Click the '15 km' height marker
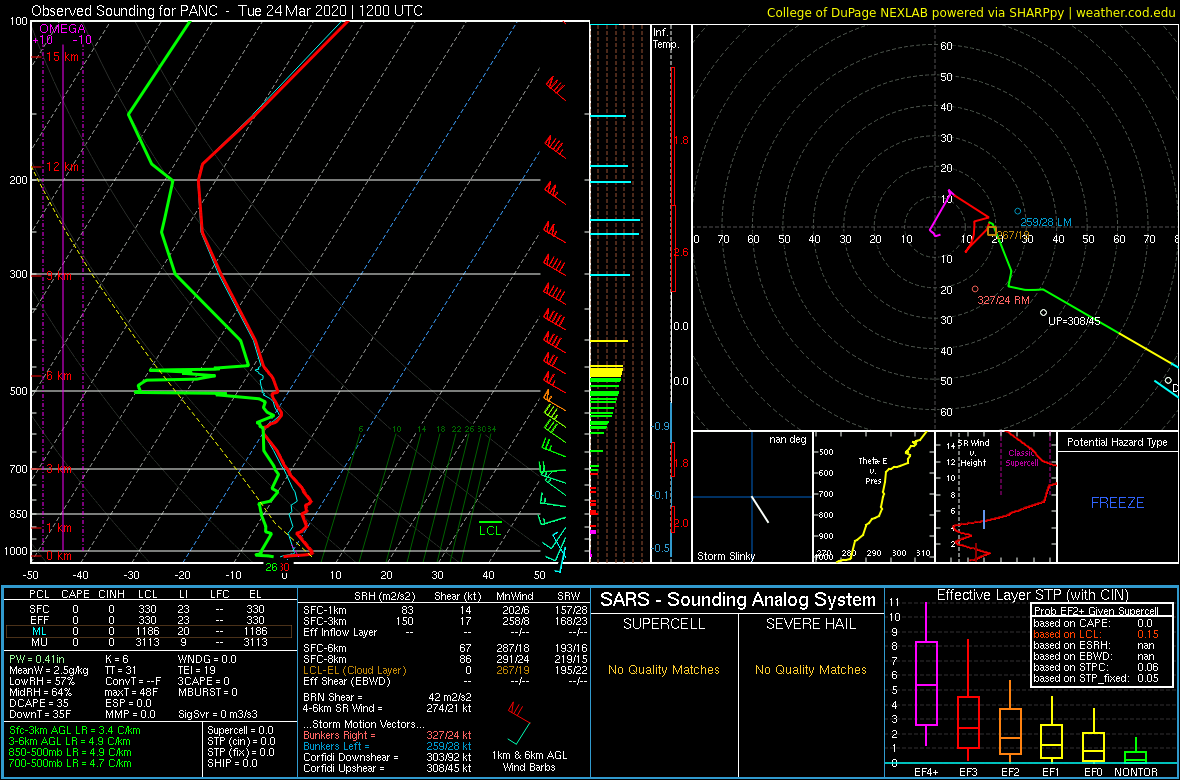This screenshot has height=780, width=1180. pos(62,56)
